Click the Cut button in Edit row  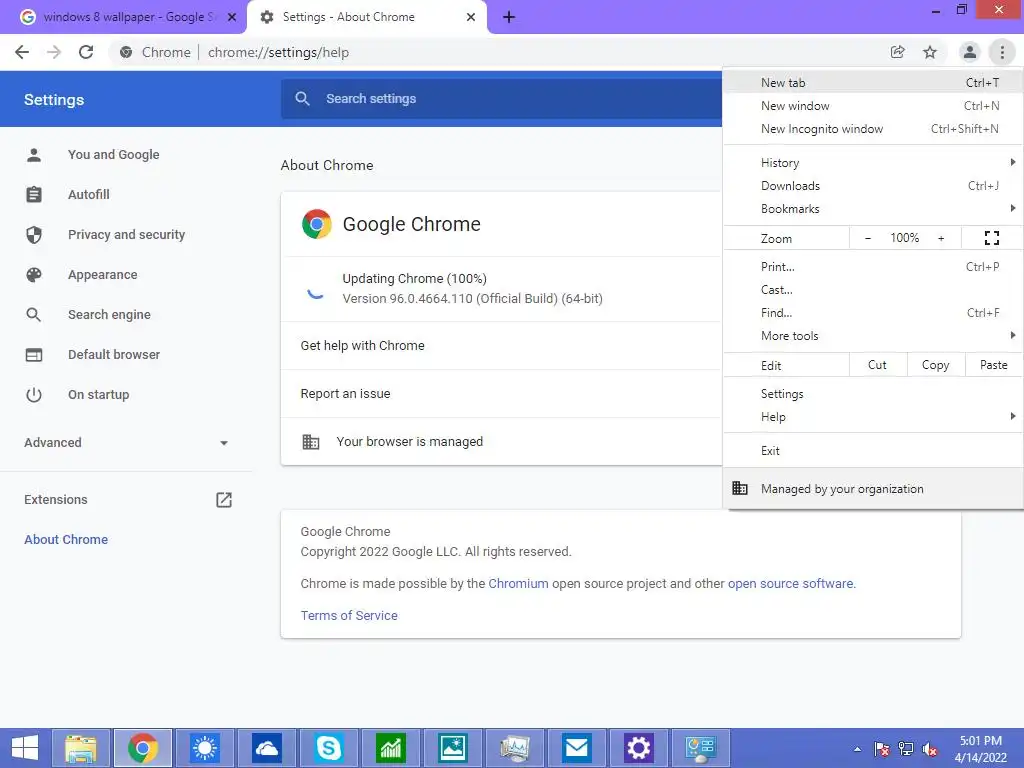(878, 365)
